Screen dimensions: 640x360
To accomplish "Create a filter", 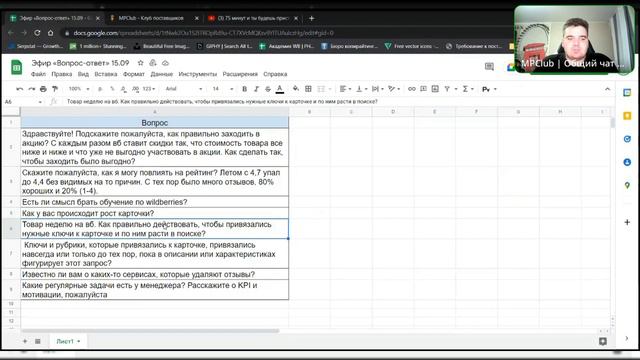I will click(x=447, y=89).
